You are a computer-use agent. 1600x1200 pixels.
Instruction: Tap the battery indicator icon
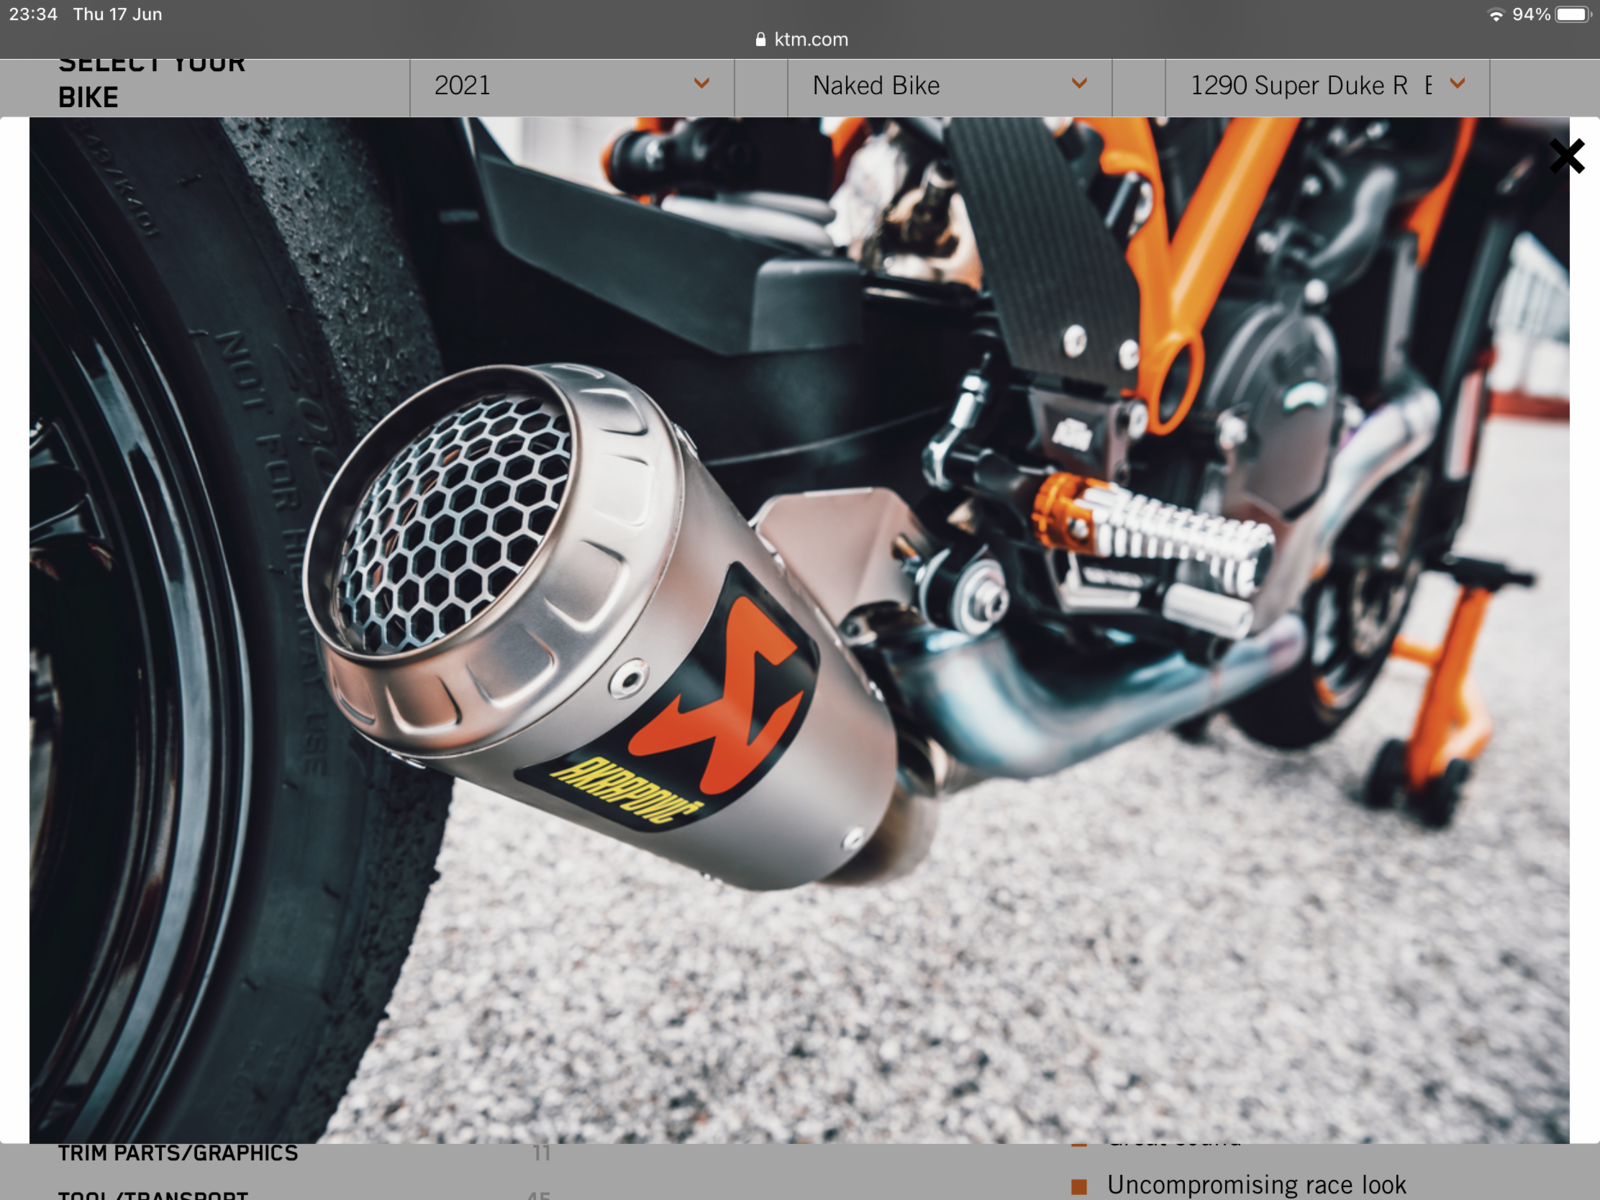[1573, 14]
